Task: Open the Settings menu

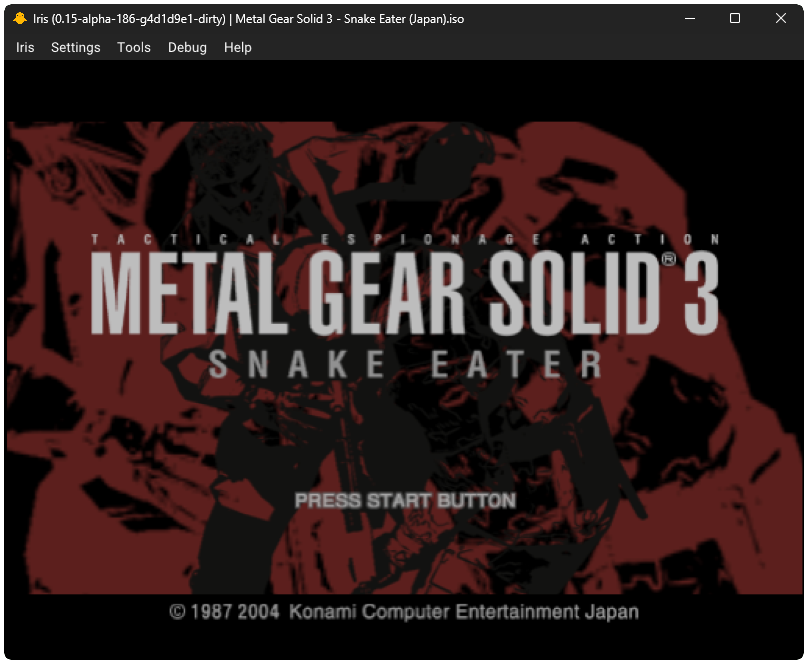Action: (x=75, y=47)
